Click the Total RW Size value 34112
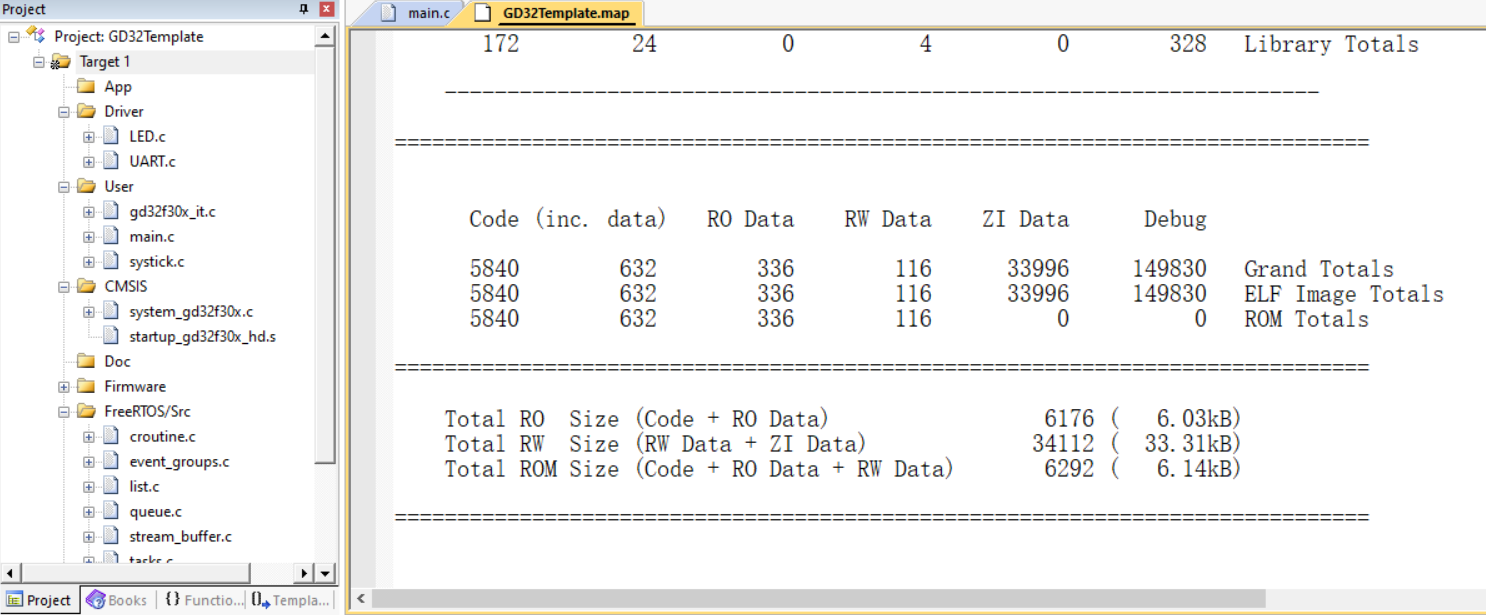1486x615 pixels. 1063,444
